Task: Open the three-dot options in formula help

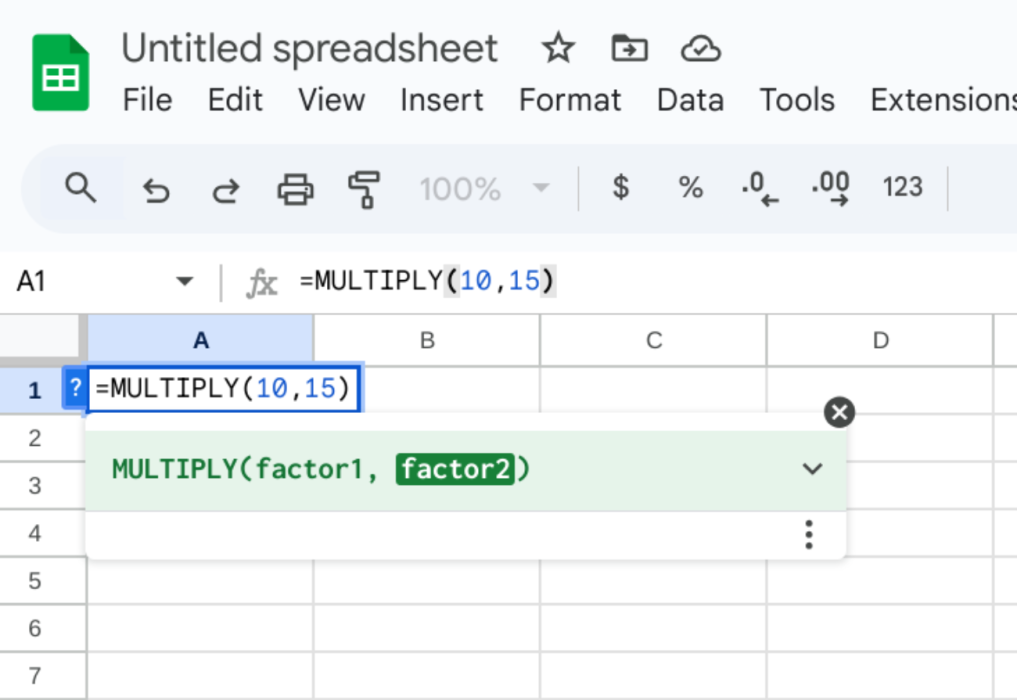Action: pyautogui.click(x=809, y=535)
